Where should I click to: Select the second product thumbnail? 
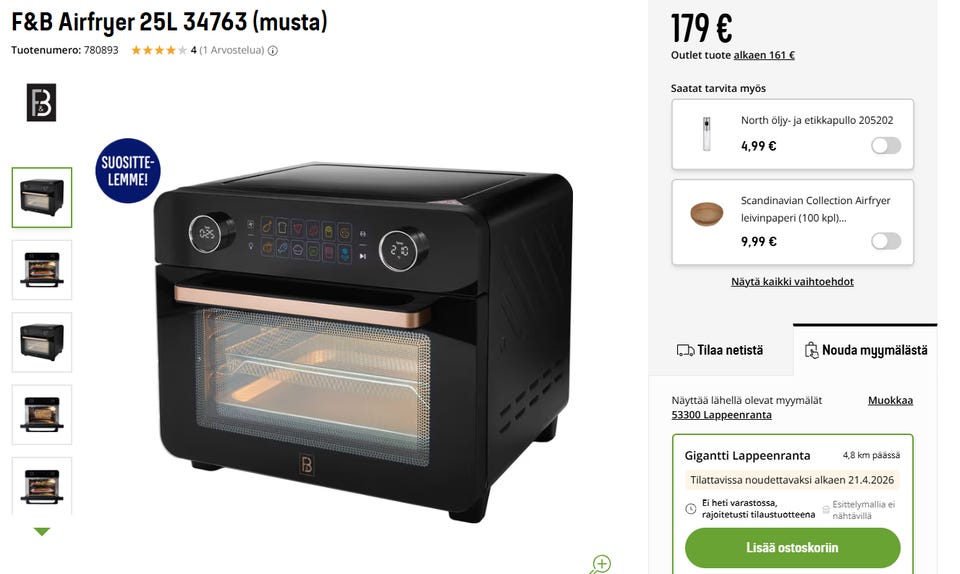(42, 270)
